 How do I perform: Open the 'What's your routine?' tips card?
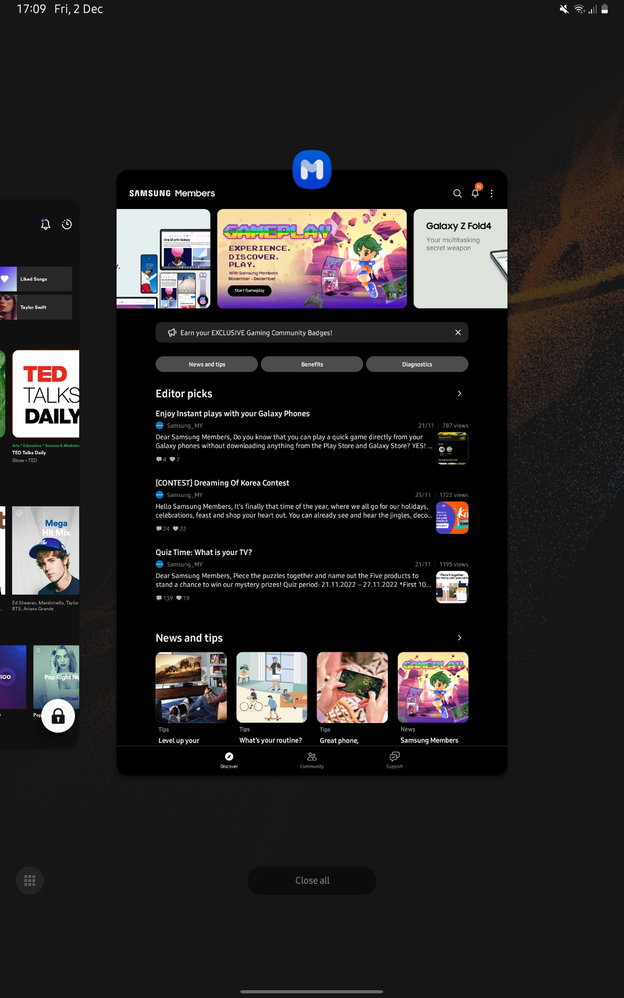272,698
